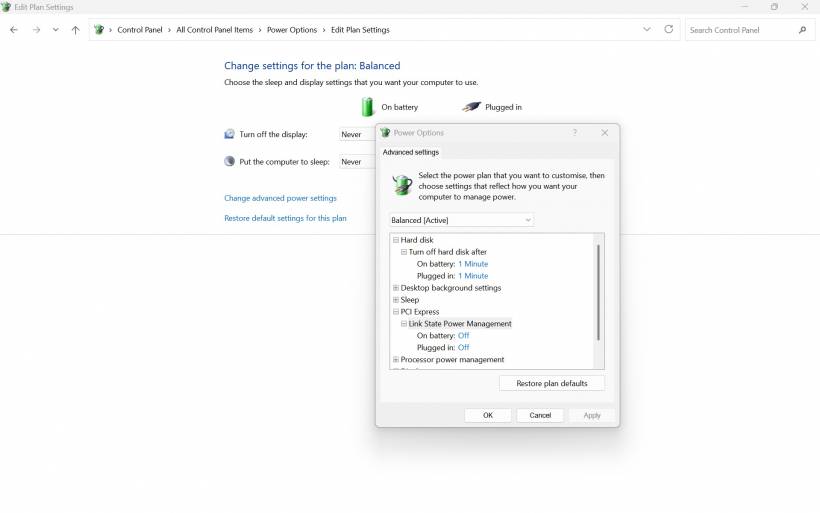This screenshot has width=820, height=513.
Task: Click the Back navigation arrow
Action: [x=13, y=30]
